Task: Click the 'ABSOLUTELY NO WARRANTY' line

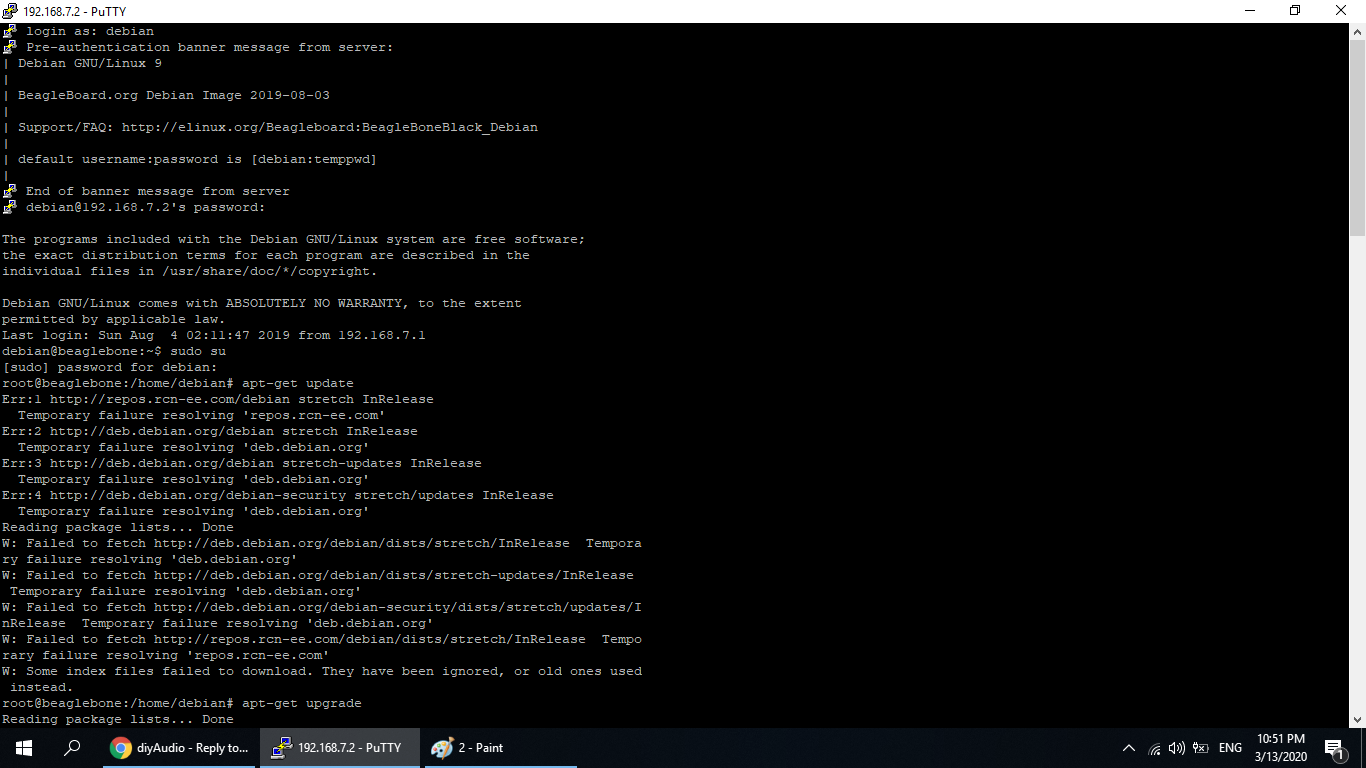Action: (262, 303)
